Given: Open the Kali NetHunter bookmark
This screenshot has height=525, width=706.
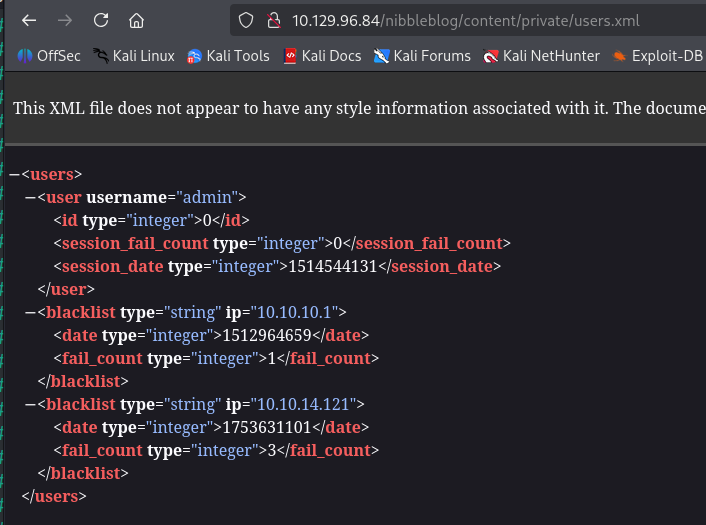Looking at the screenshot, I should [x=541, y=56].
